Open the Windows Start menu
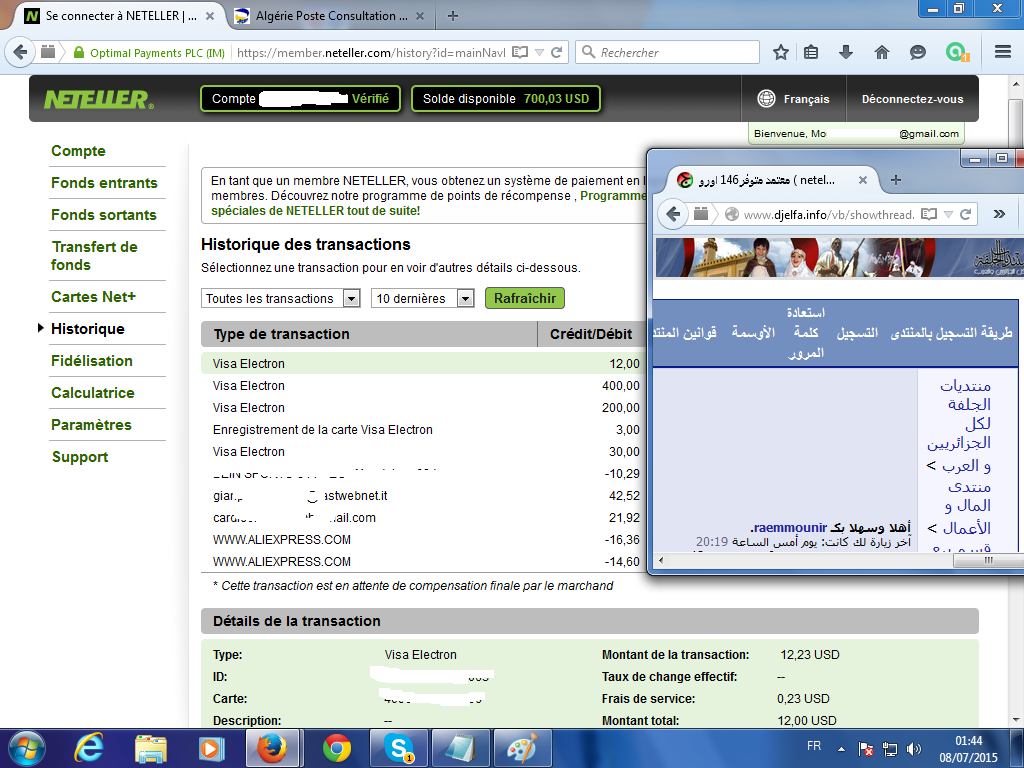The image size is (1024, 768). click(x=27, y=748)
